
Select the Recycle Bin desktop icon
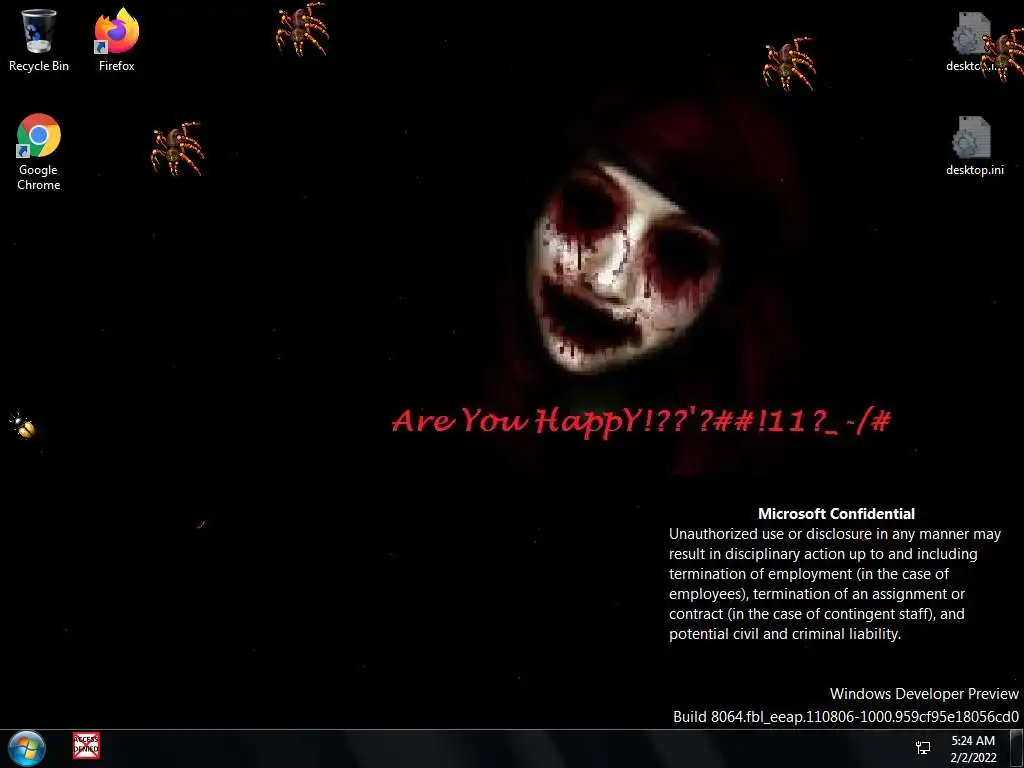pyautogui.click(x=39, y=39)
